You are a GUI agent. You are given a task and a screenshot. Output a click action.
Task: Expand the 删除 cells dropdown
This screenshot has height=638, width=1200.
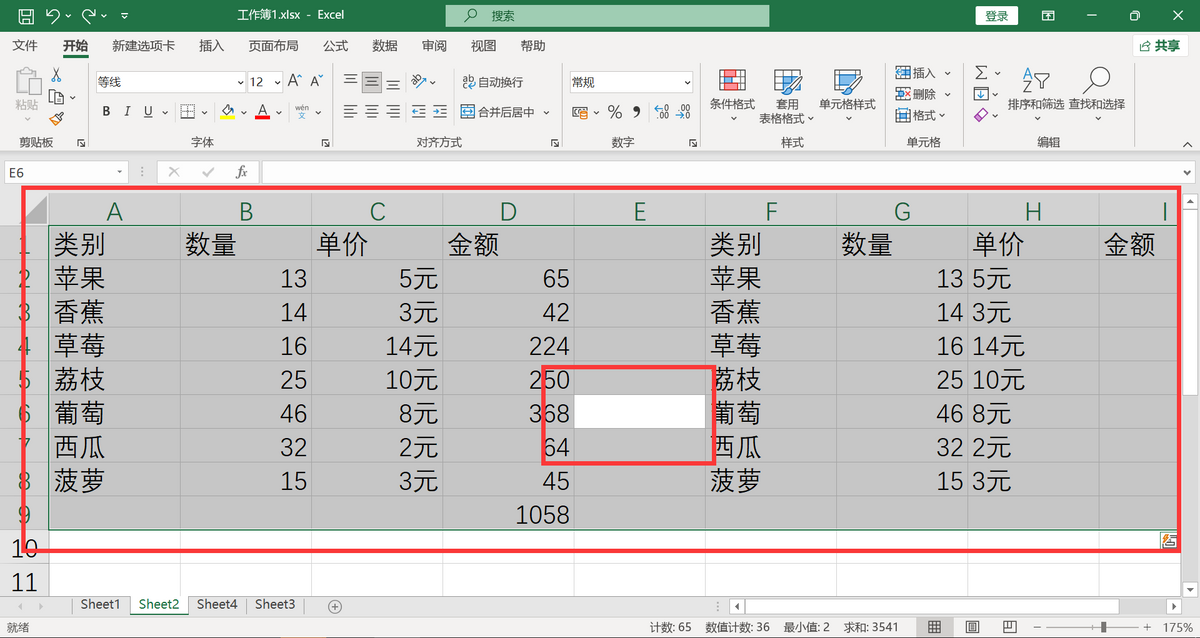[947, 94]
